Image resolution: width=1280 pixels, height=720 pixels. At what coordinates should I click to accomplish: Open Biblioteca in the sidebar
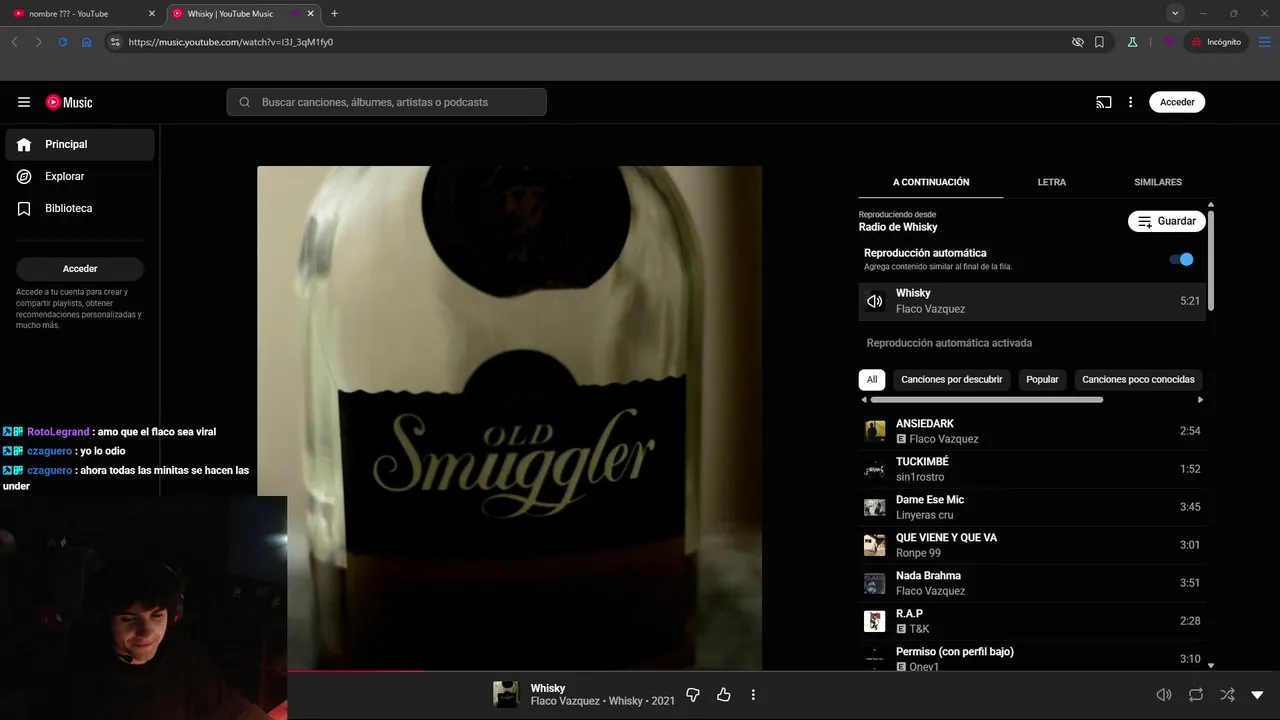(80, 208)
